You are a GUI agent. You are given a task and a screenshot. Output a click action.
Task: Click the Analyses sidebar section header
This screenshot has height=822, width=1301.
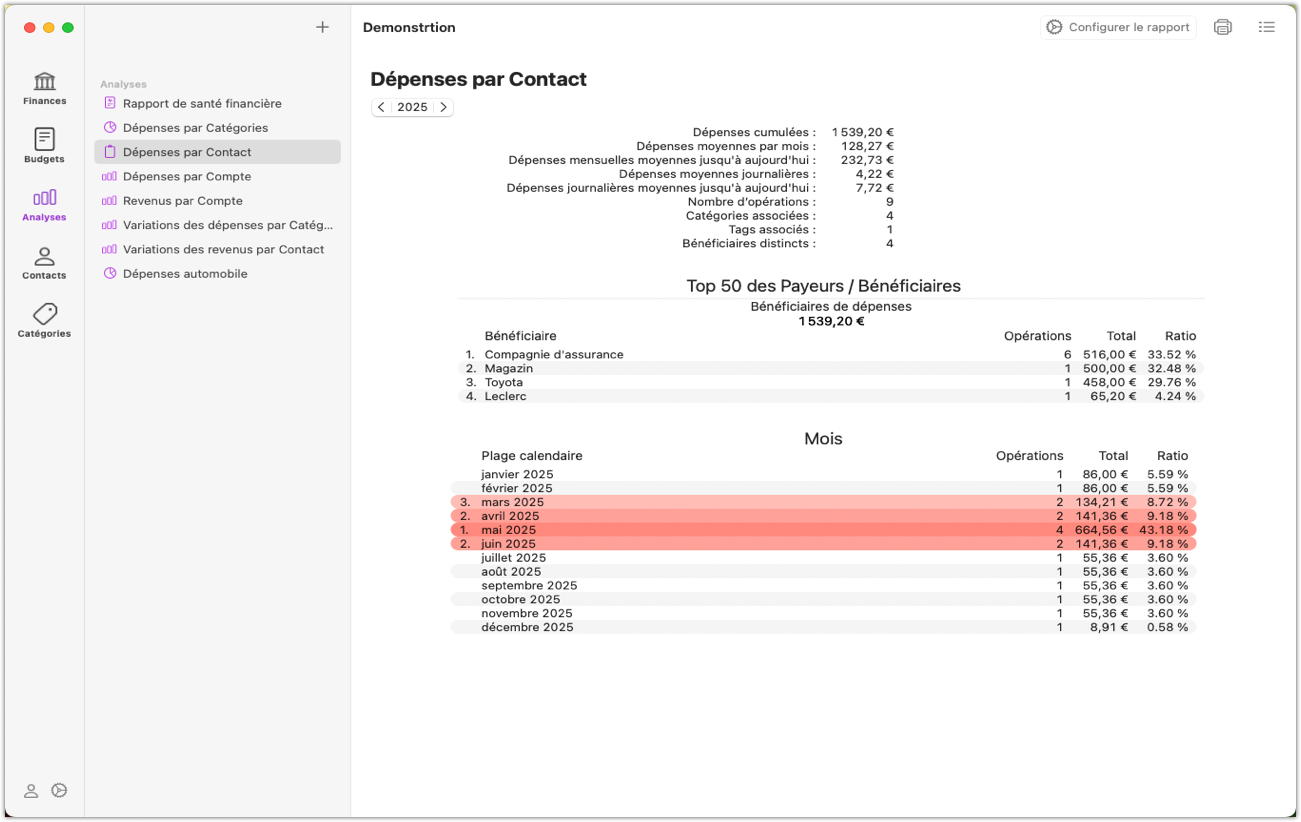[123, 84]
